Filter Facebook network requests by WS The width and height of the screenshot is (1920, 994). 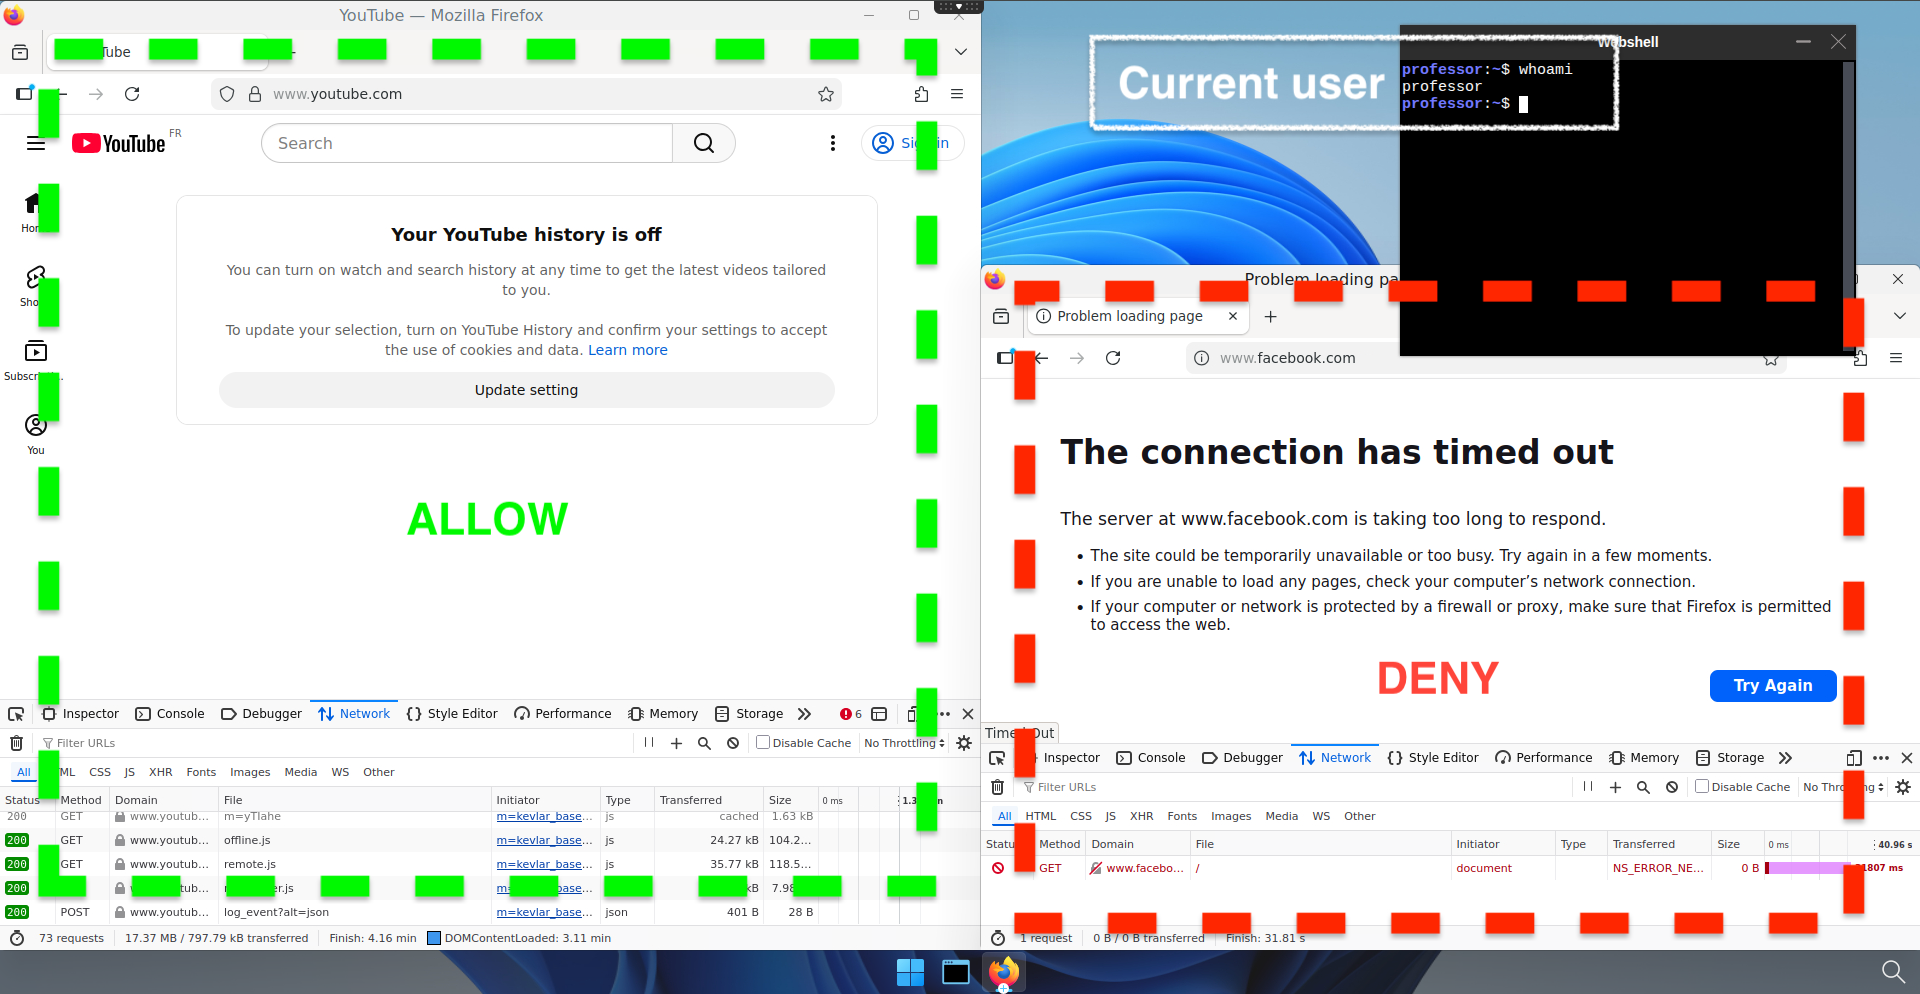pos(1321,816)
